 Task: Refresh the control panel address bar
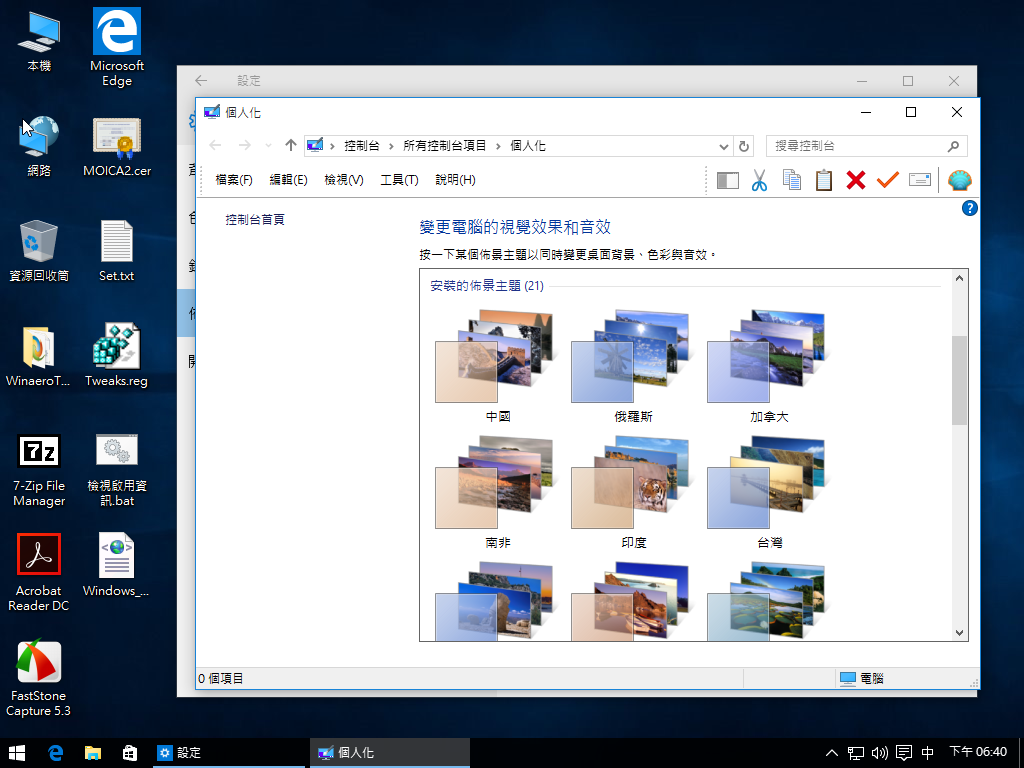coord(744,146)
